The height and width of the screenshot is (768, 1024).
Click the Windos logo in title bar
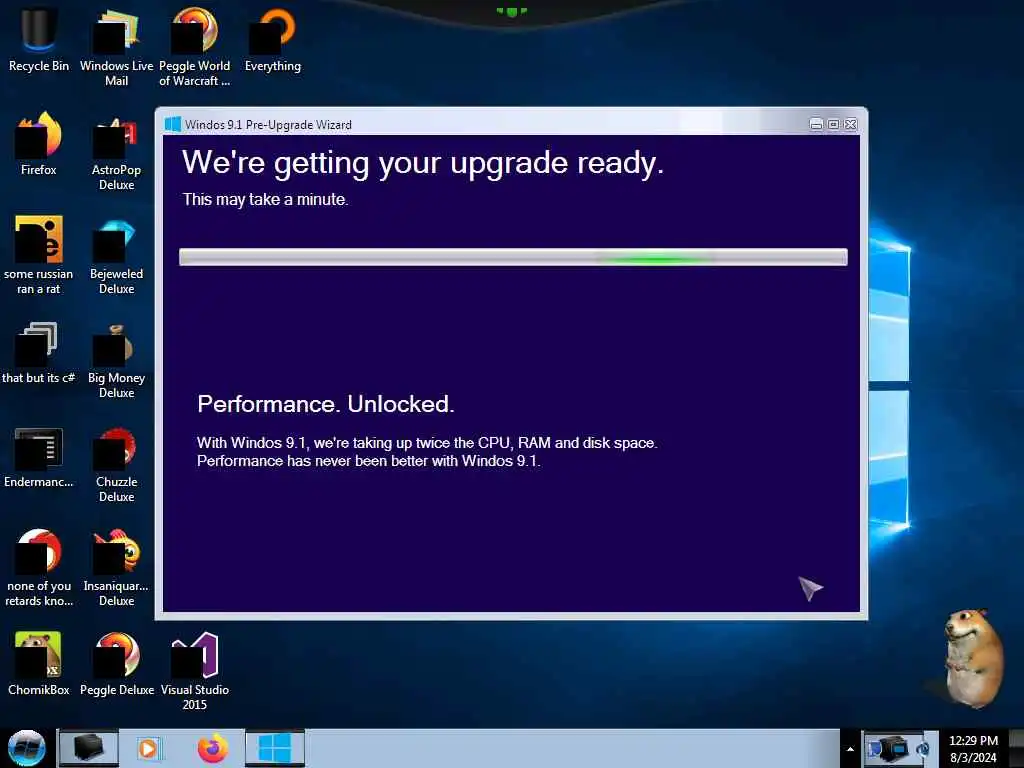coord(172,124)
